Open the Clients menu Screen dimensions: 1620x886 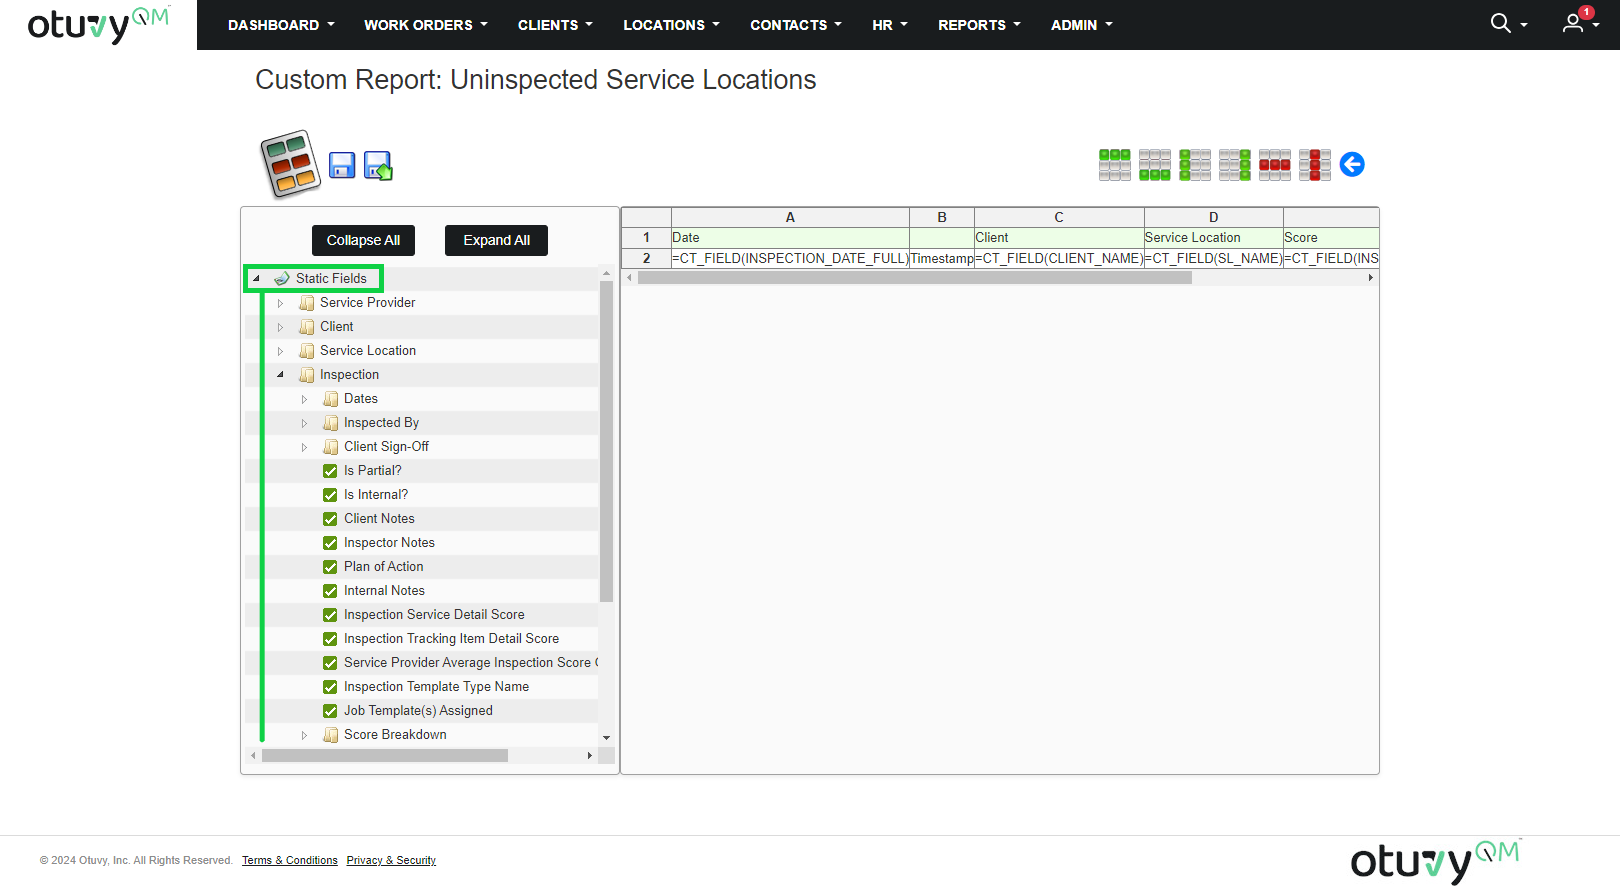click(555, 25)
